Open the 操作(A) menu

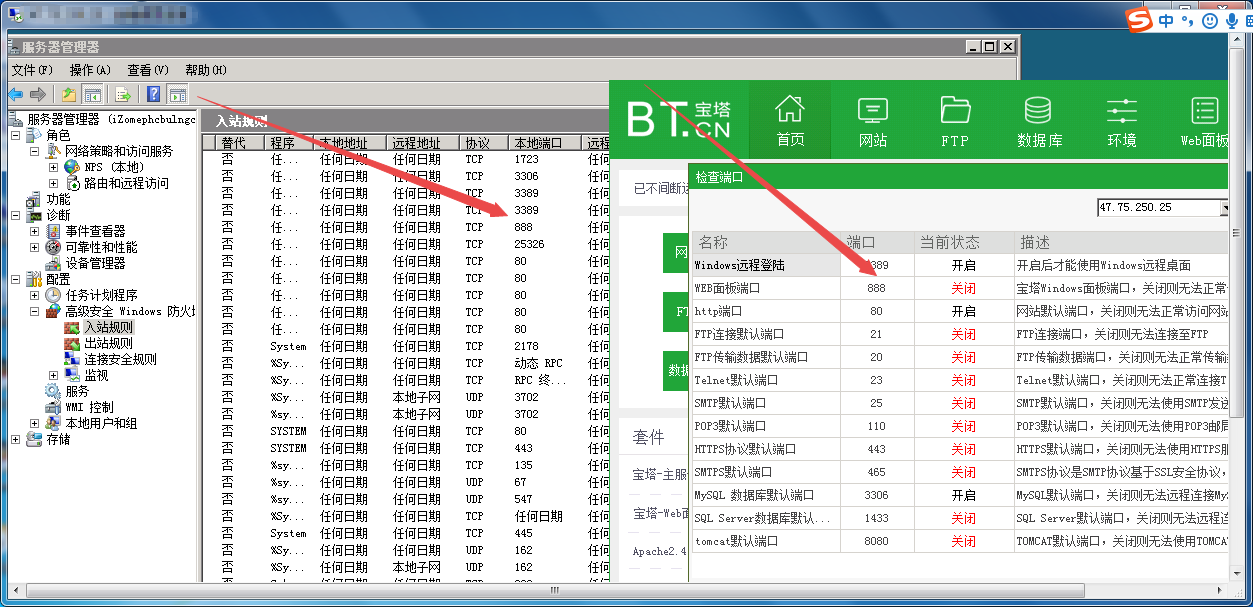tap(90, 70)
